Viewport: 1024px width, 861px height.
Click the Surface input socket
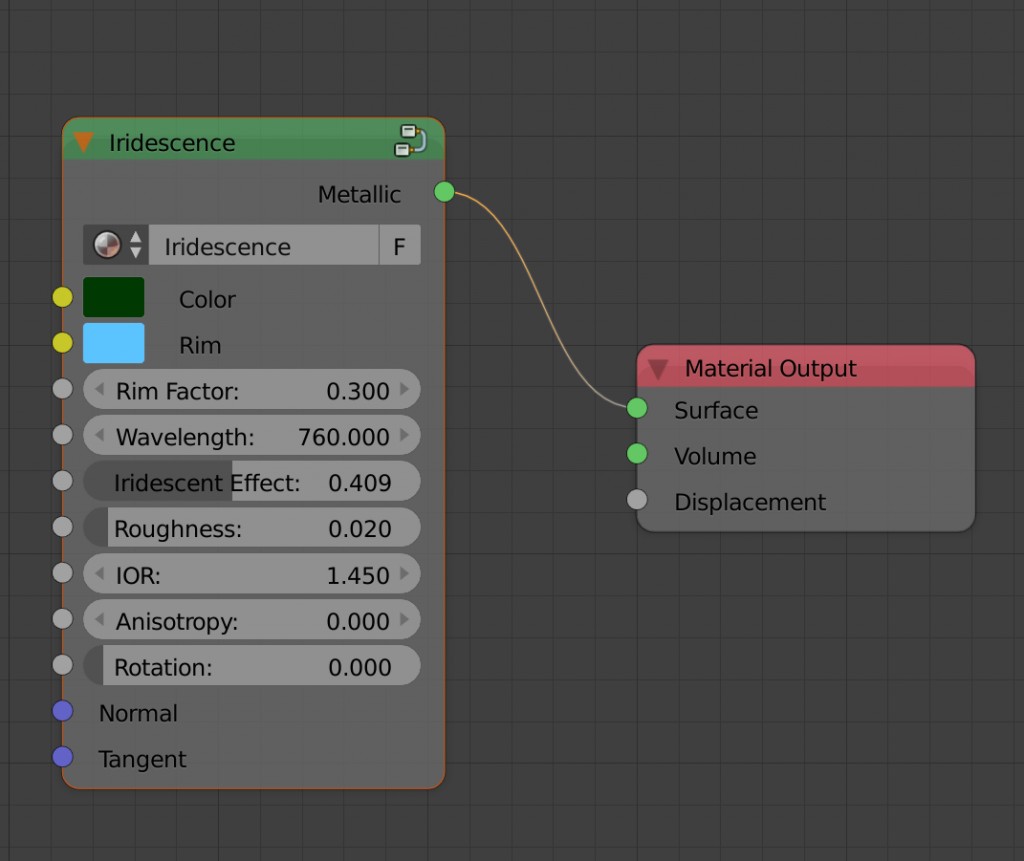pos(637,408)
